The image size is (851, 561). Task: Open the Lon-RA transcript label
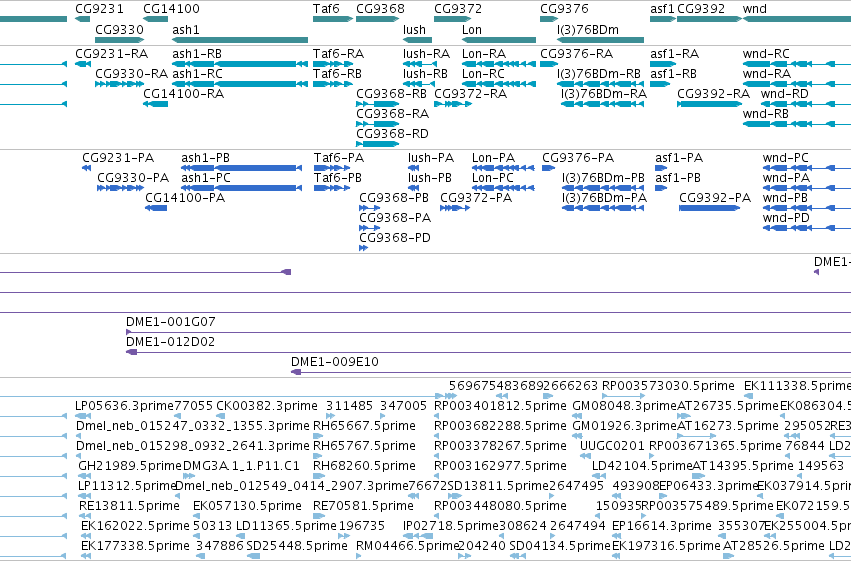click(x=484, y=54)
